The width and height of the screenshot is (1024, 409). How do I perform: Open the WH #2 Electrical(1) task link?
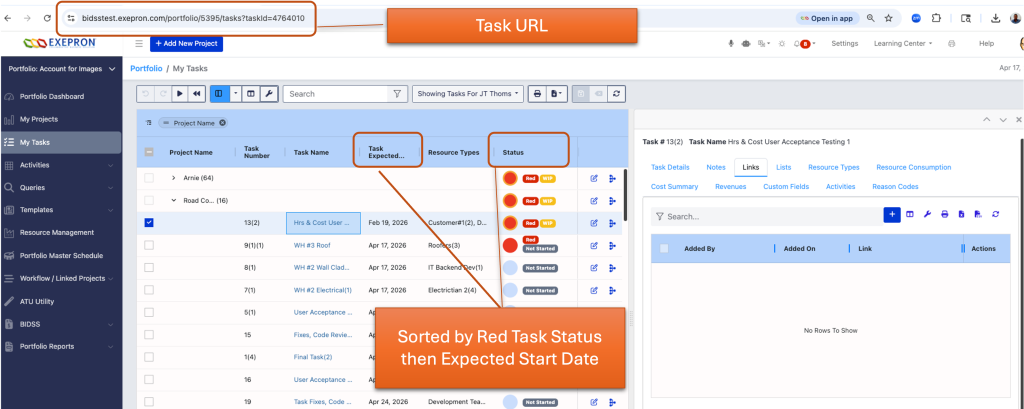323,290
